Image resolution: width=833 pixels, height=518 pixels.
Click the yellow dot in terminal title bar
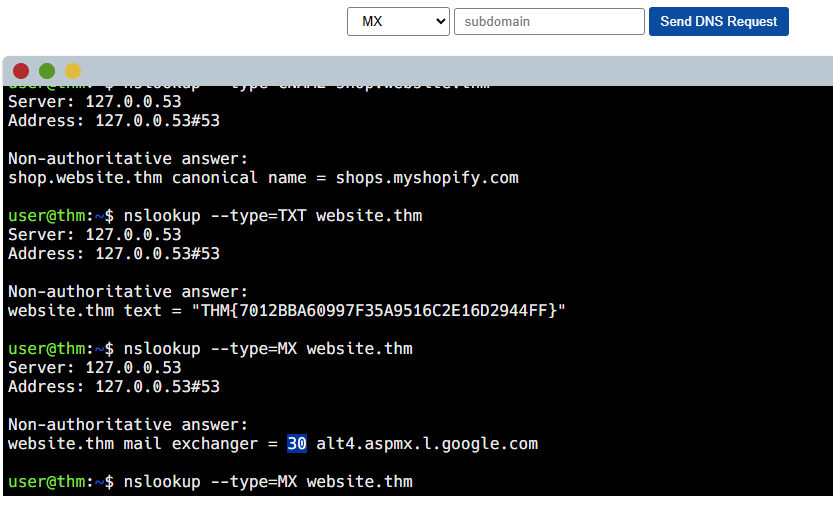click(73, 71)
